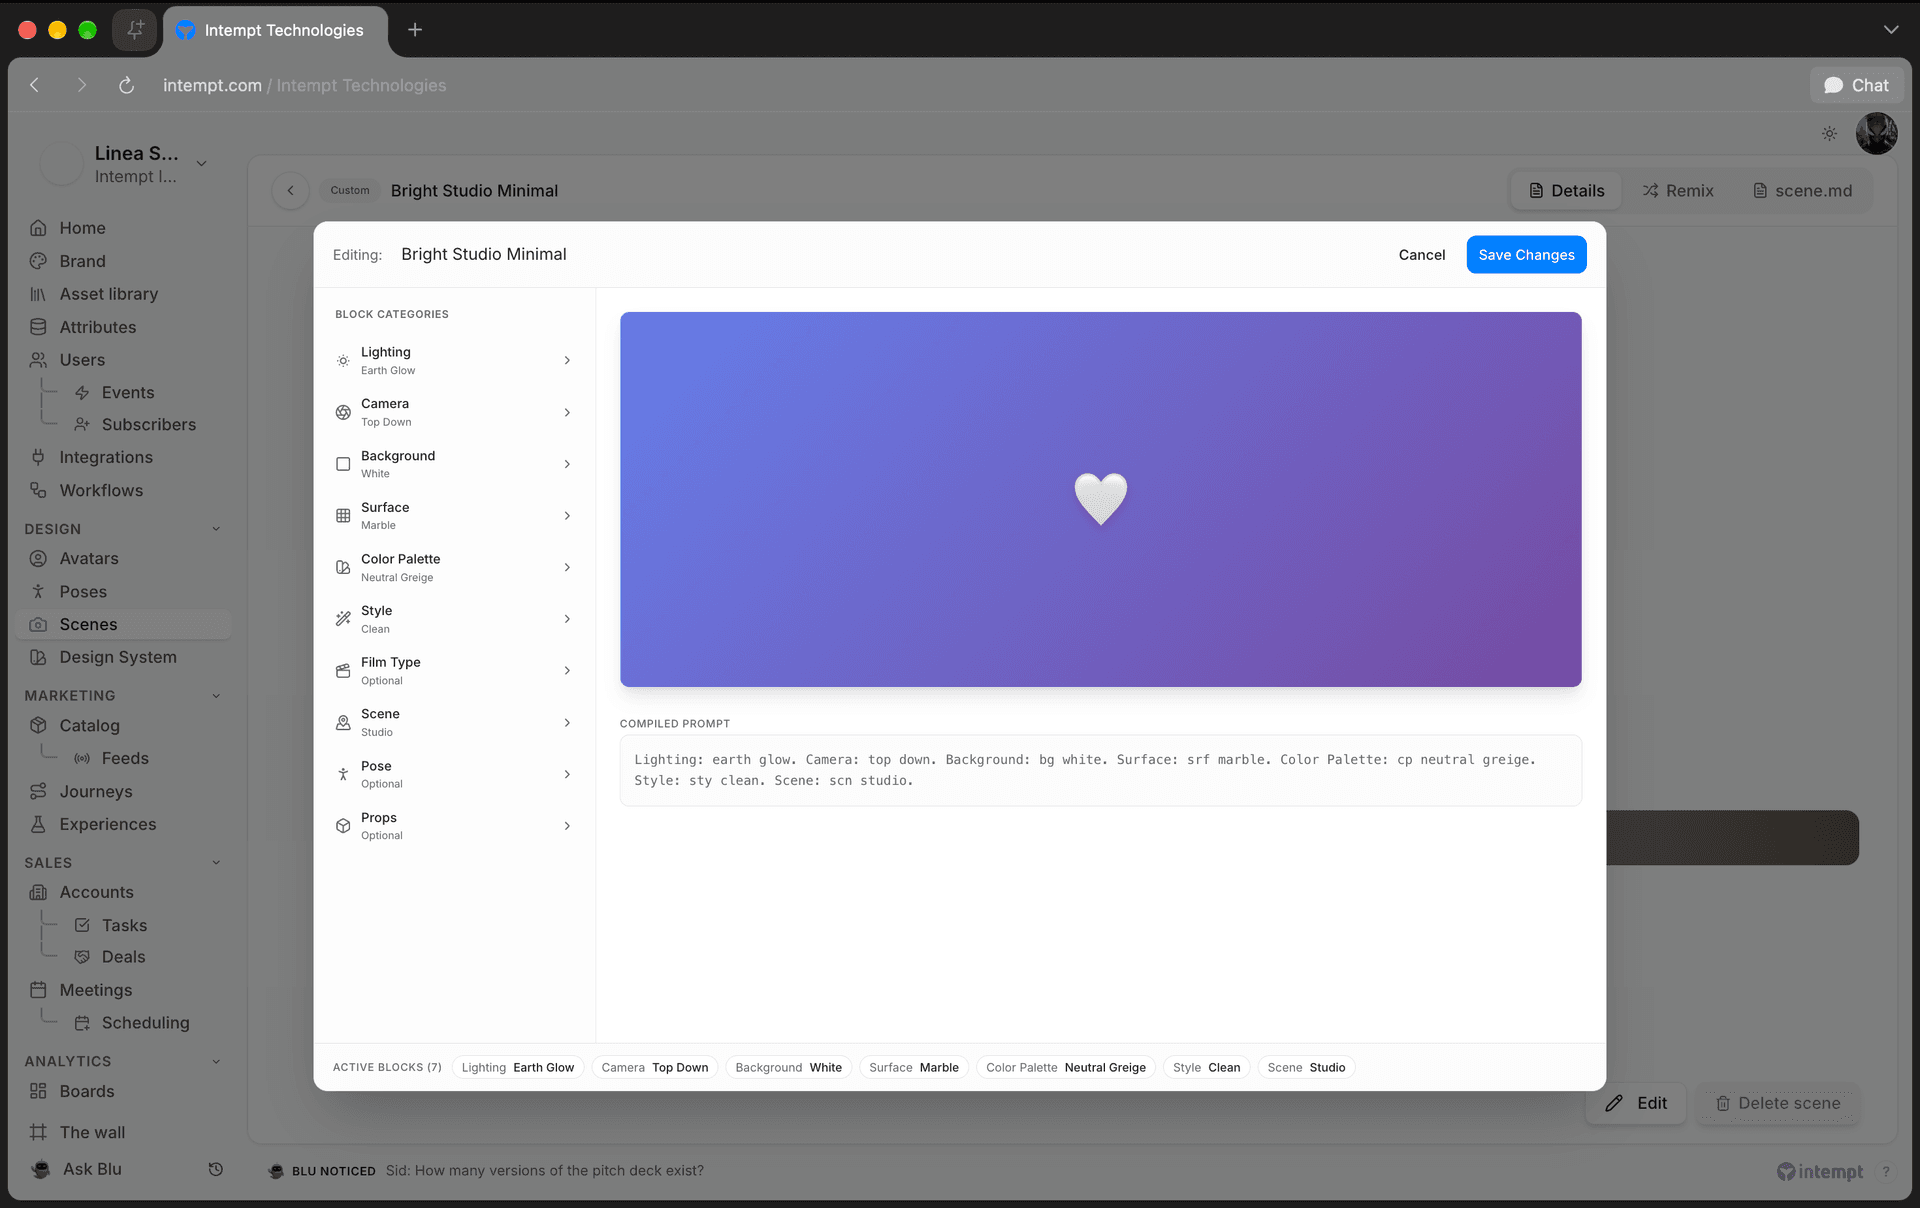Click the gradient preview image with heart
The width and height of the screenshot is (1920, 1208).
point(1100,499)
